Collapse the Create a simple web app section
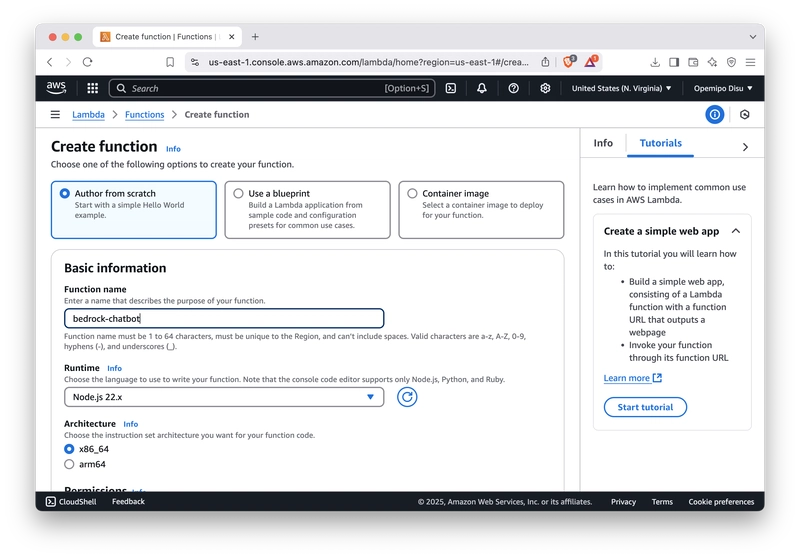This screenshot has height=558, width=800. coord(736,231)
